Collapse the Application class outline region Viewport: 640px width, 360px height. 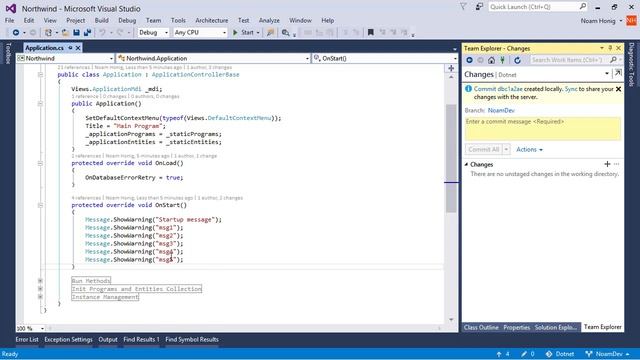pos(40,75)
